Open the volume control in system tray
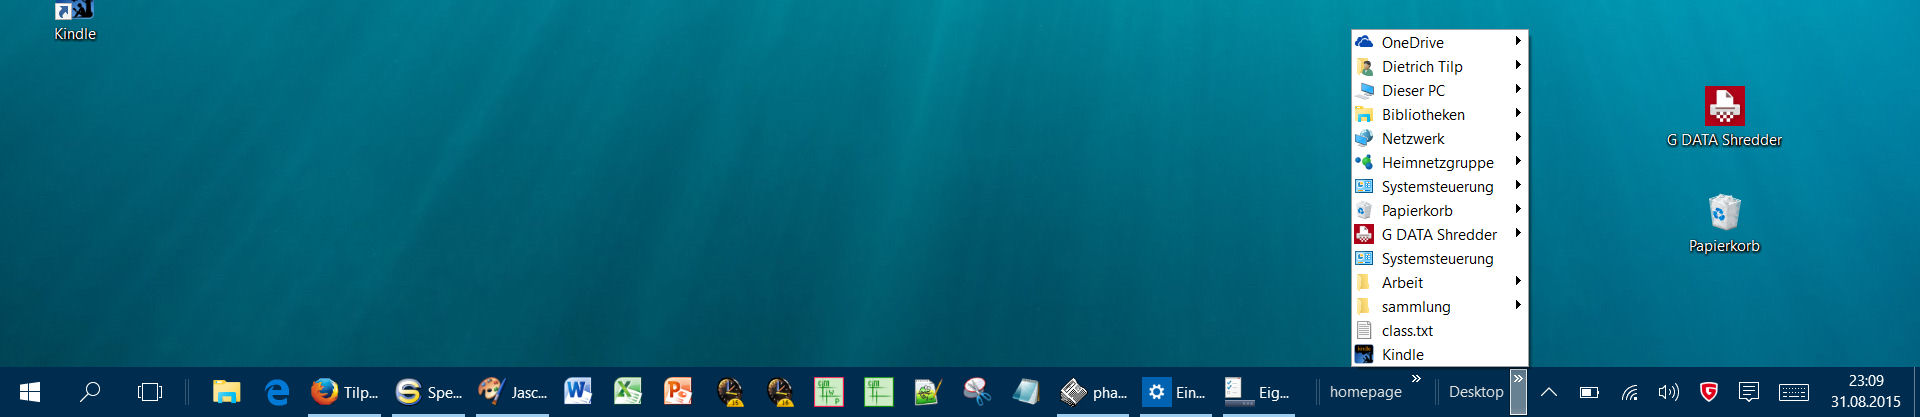Viewport: 1920px width, 417px height. pos(1668,392)
